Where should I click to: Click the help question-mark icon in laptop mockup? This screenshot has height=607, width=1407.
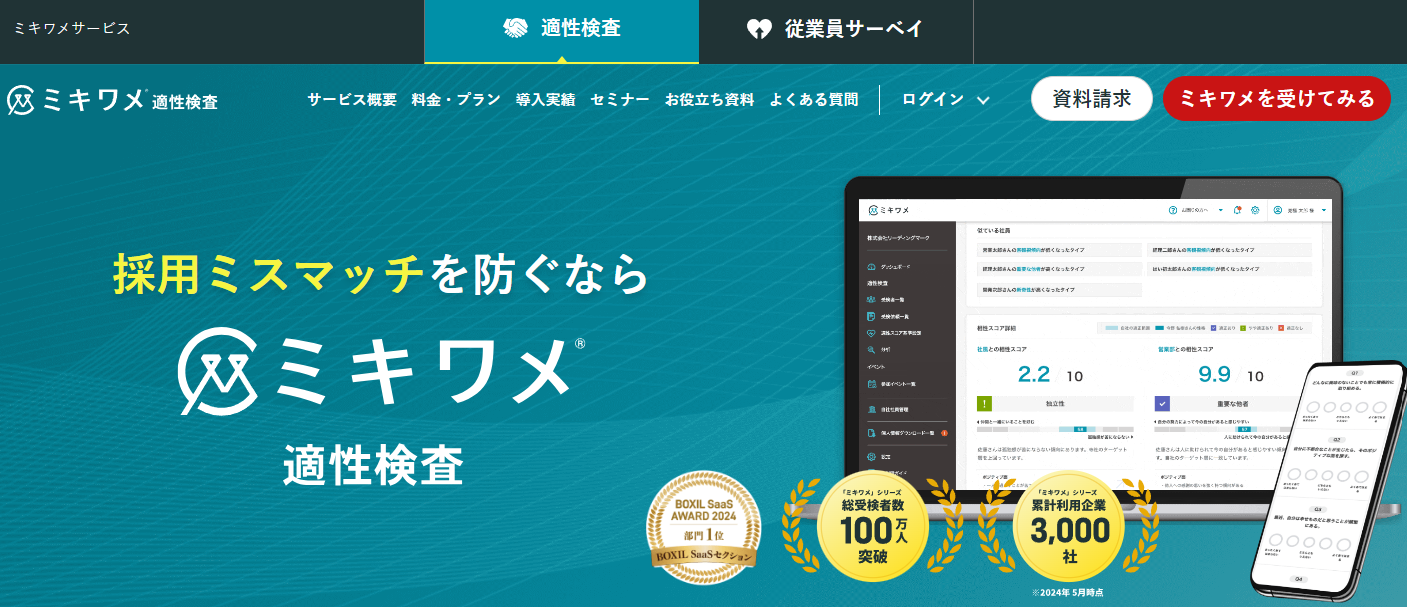1173,210
